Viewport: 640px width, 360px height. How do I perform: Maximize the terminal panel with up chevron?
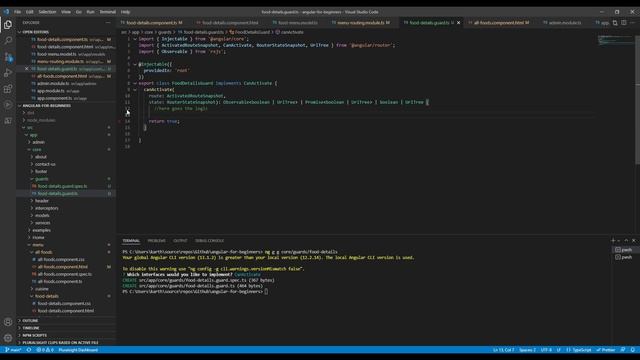tap(626, 241)
